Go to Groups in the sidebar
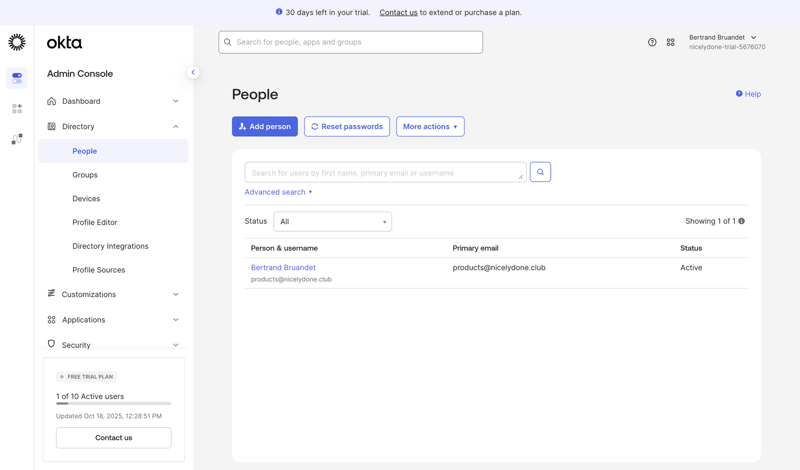 click(85, 175)
